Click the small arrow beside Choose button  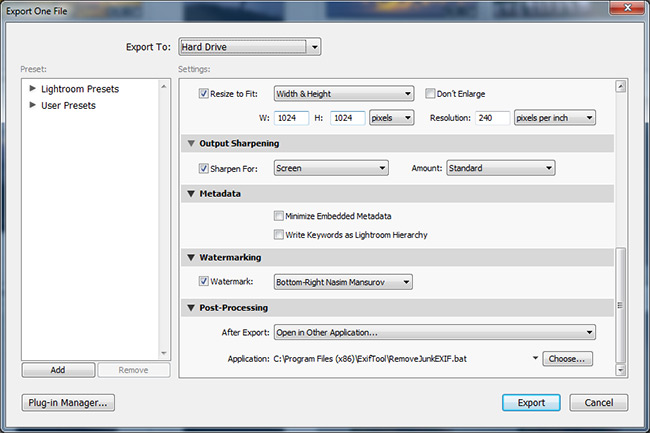(x=536, y=358)
